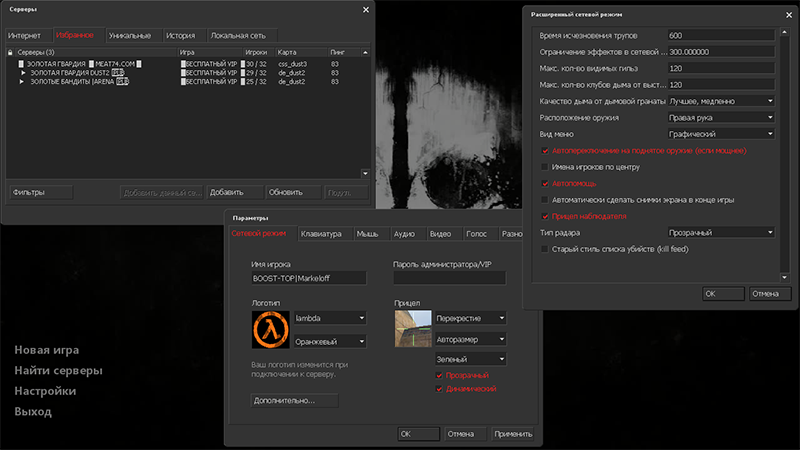This screenshot has width=800, height=450.
Task: Open the Перекрестие crosshair type dropdown
Action: pyautogui.click(x=470, y=318)
